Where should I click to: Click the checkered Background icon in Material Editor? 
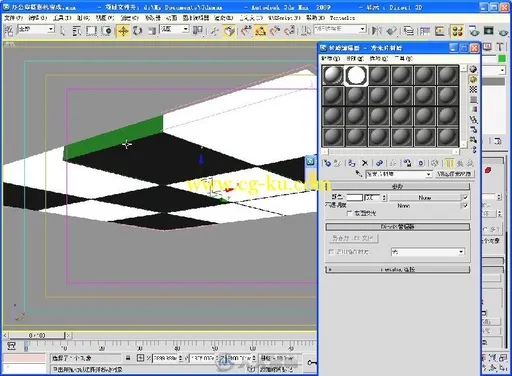click(473, 89)
